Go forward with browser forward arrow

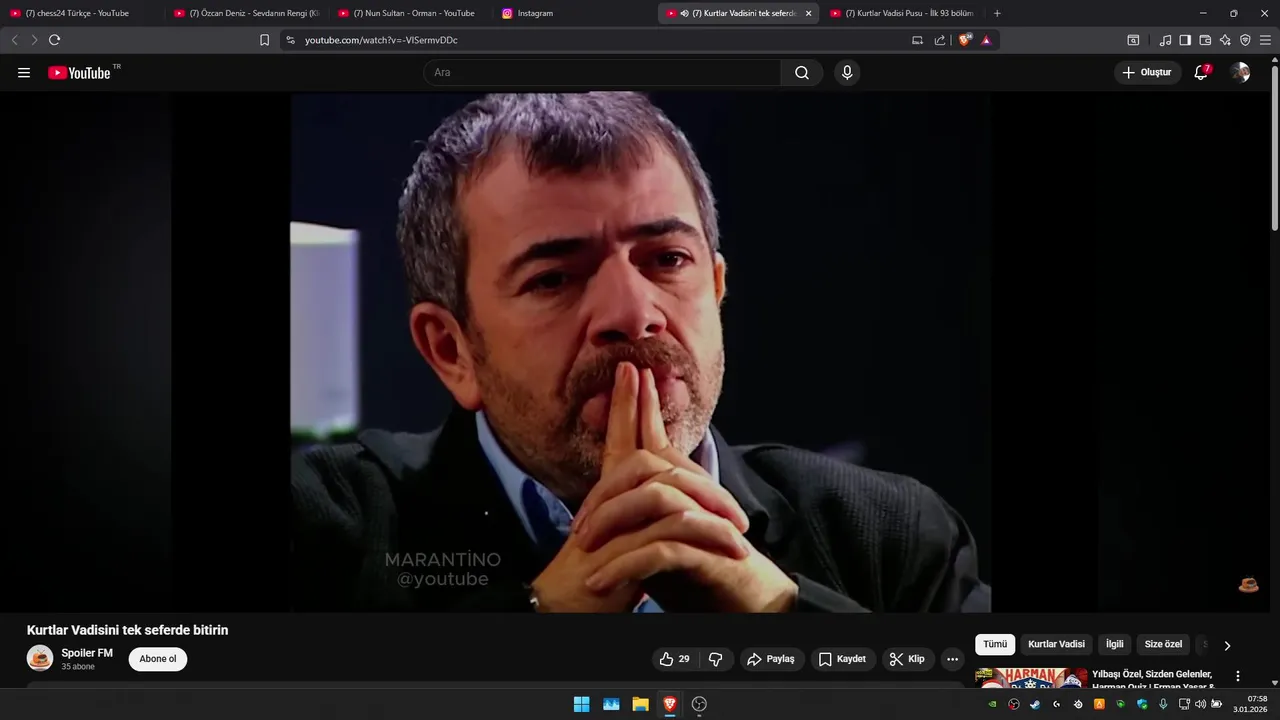[34, 40]
